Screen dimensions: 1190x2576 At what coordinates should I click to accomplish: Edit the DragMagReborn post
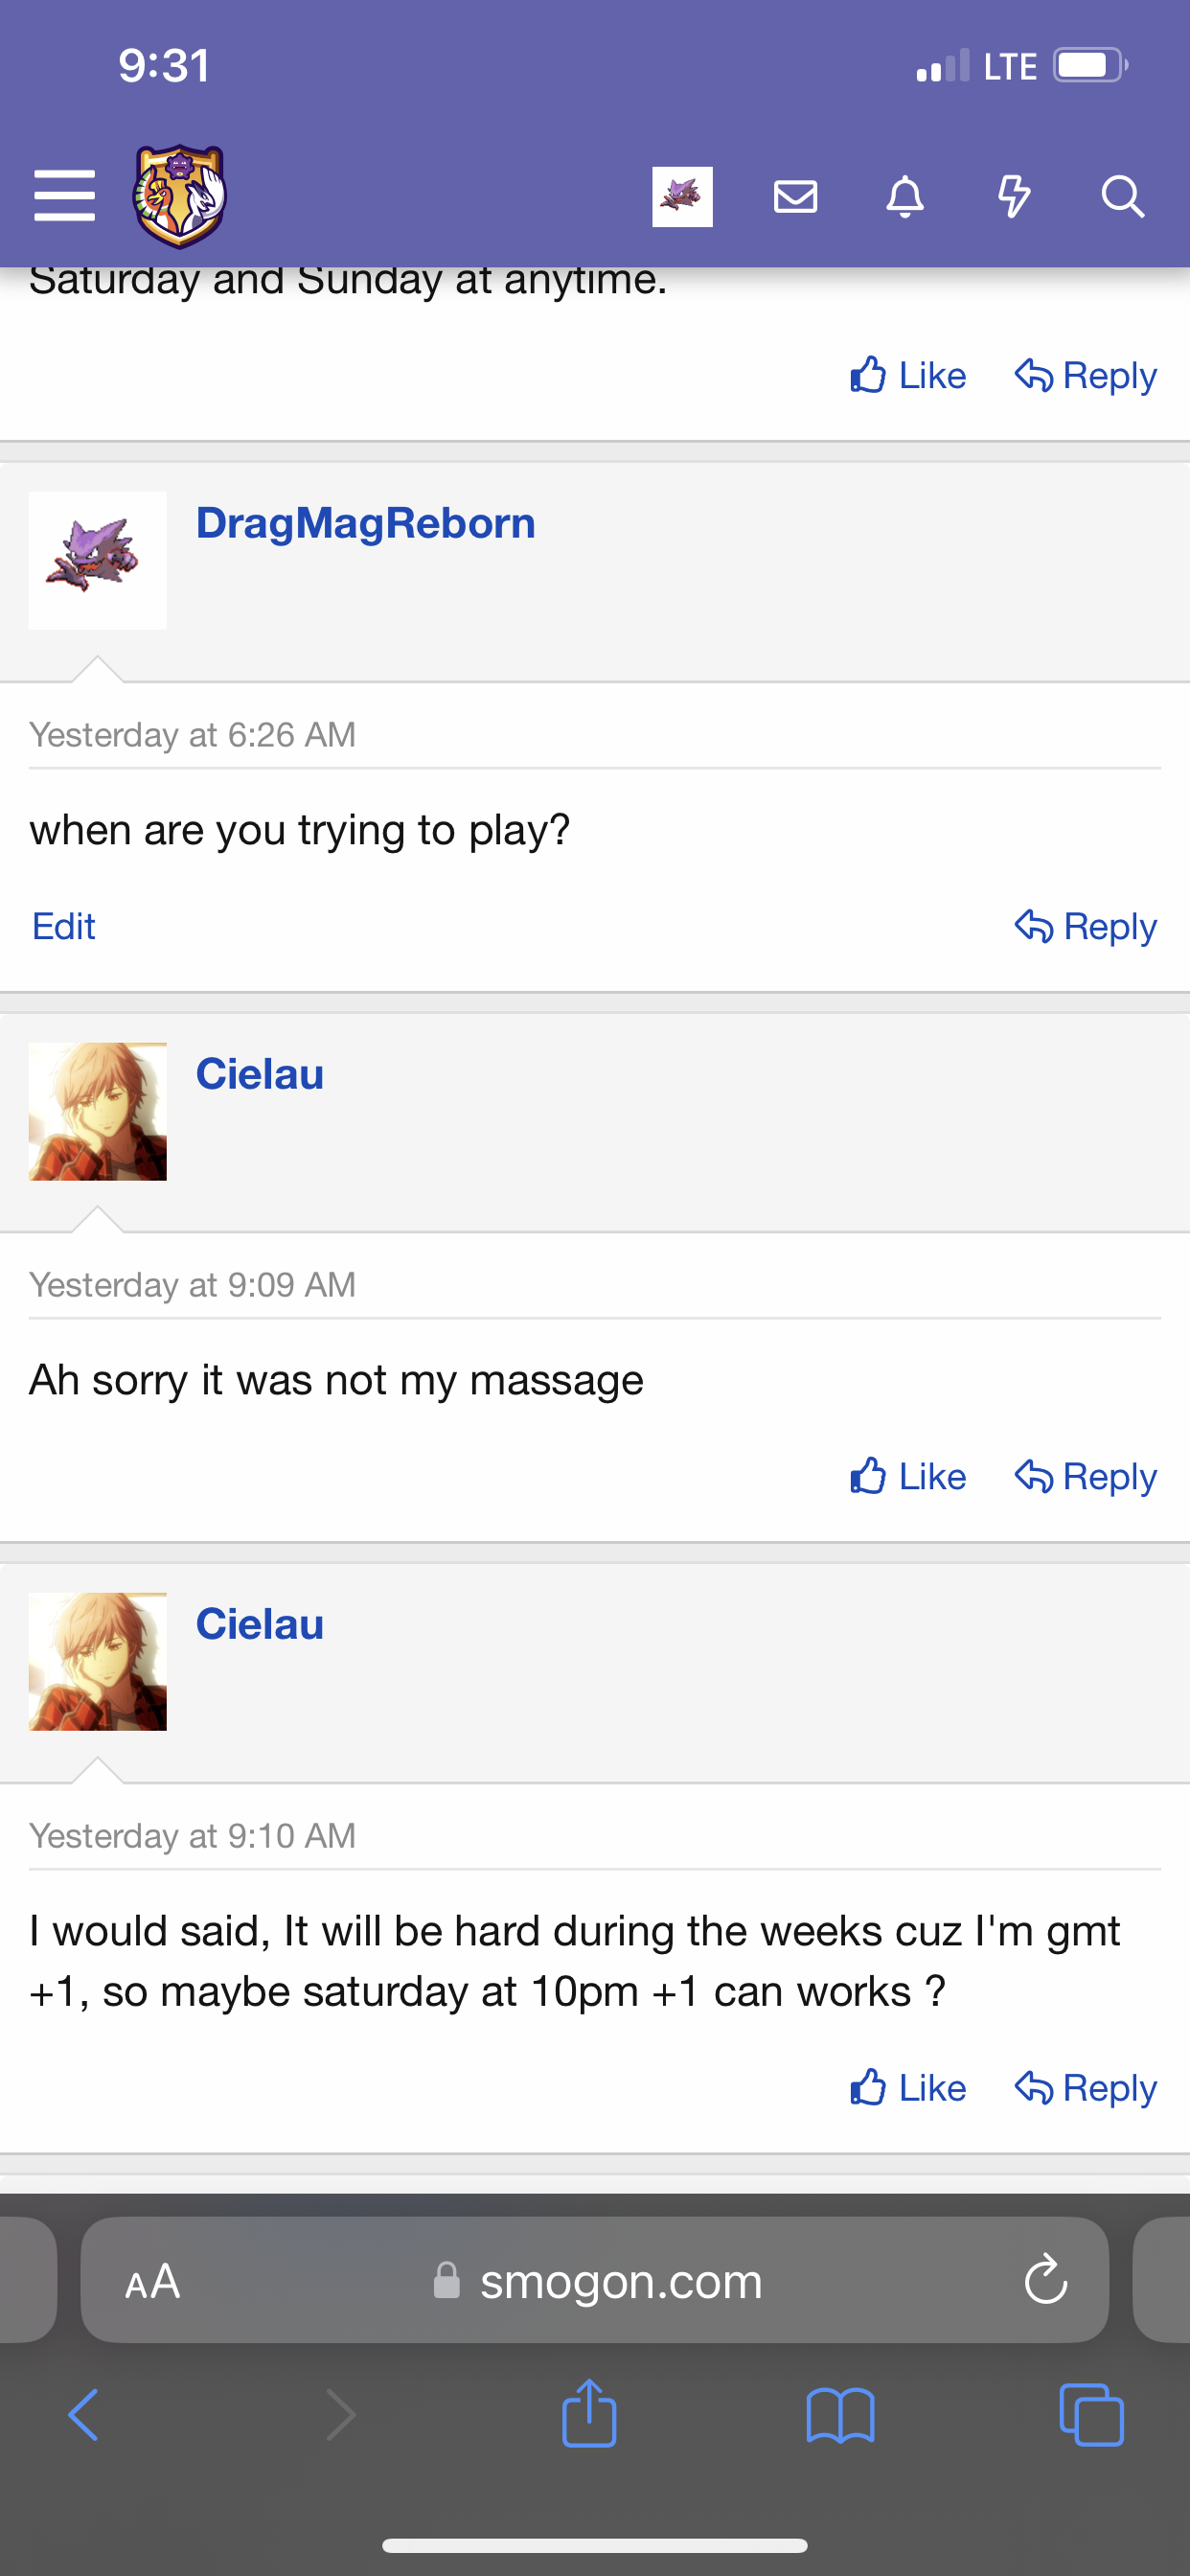64,926
